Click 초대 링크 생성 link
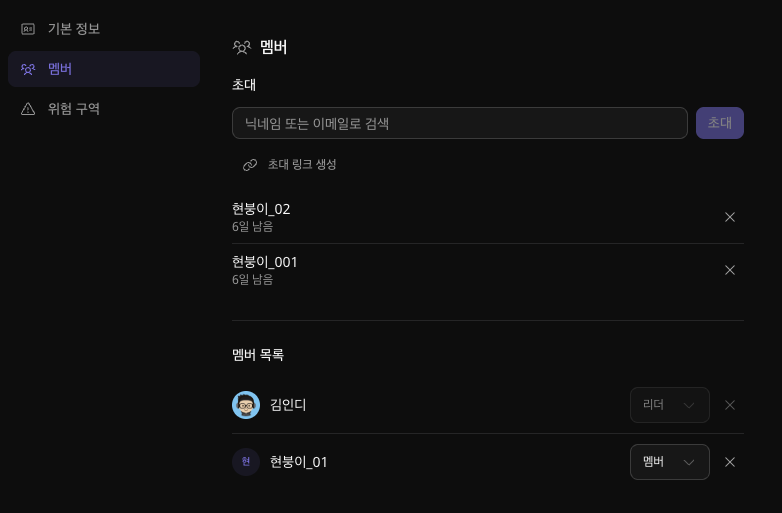This screenshot has height=513, width=782. pos(302,164)
